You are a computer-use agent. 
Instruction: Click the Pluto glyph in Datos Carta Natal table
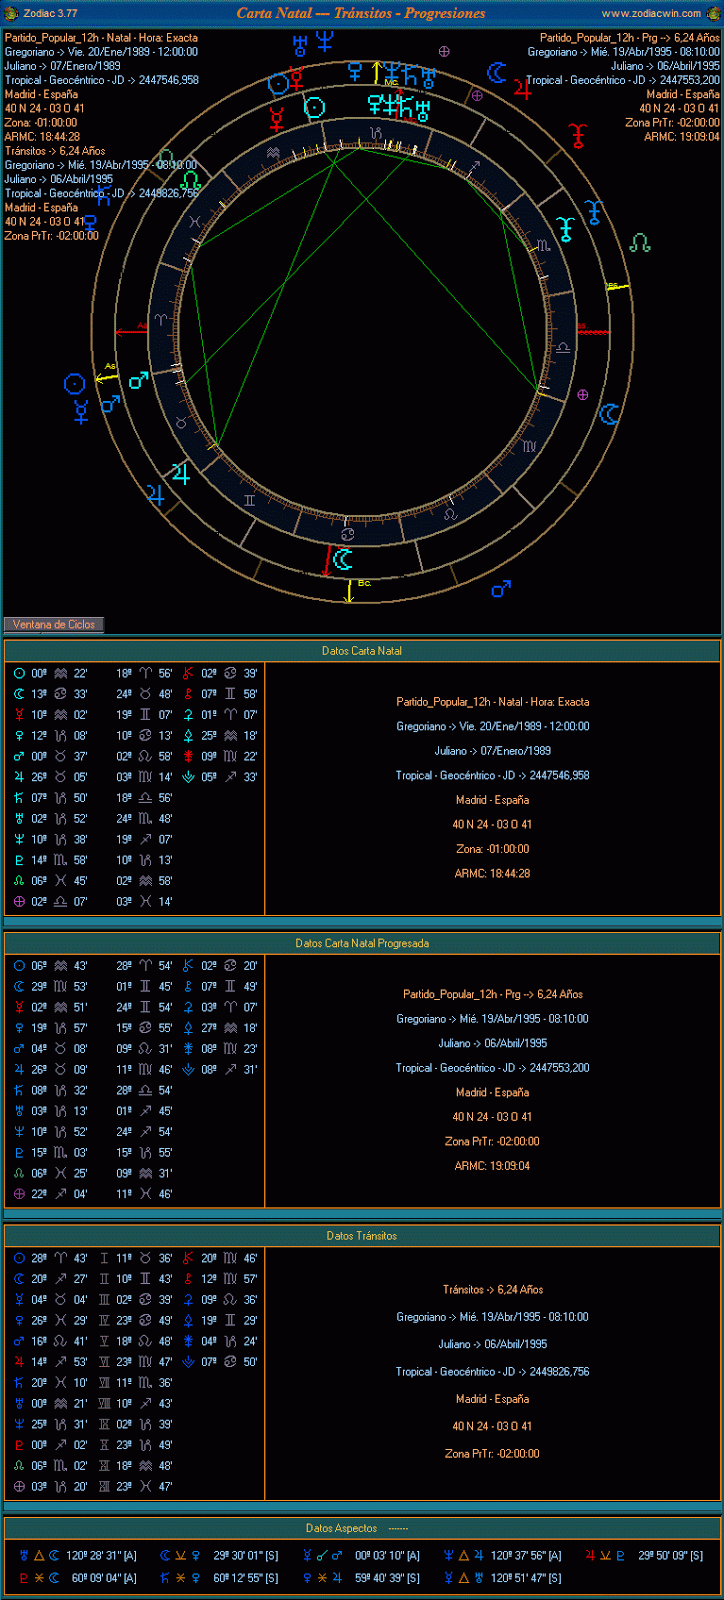coord(18,860)
